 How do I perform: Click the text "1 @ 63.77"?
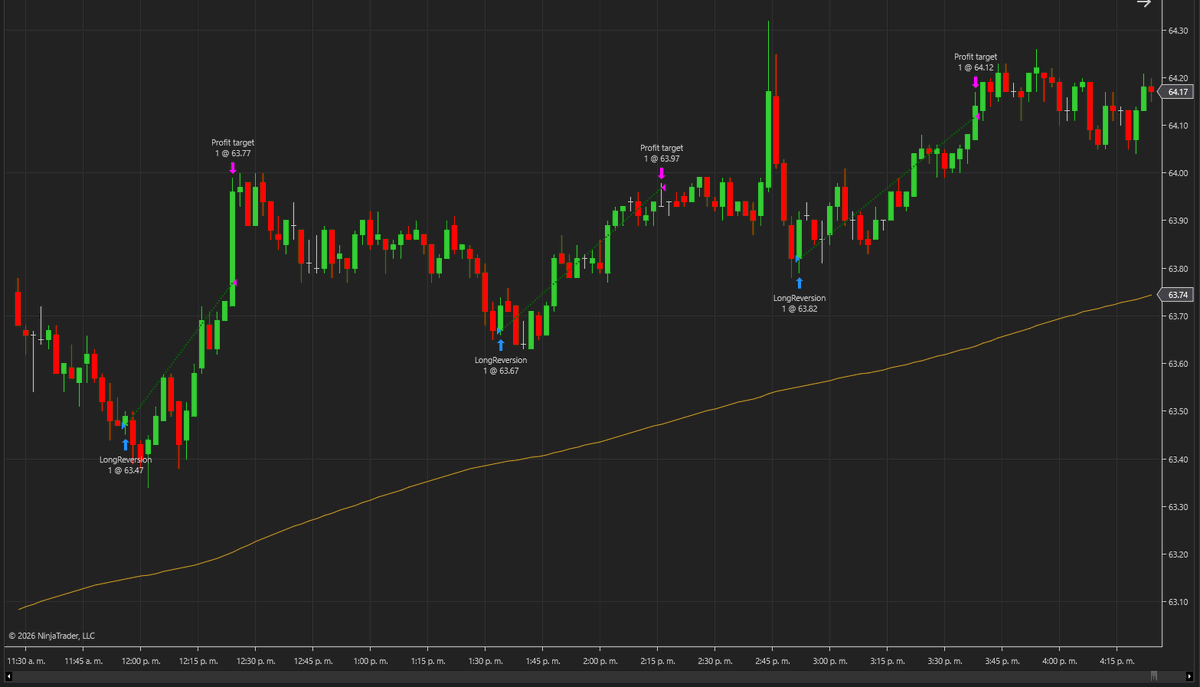[x=232, y=153]
